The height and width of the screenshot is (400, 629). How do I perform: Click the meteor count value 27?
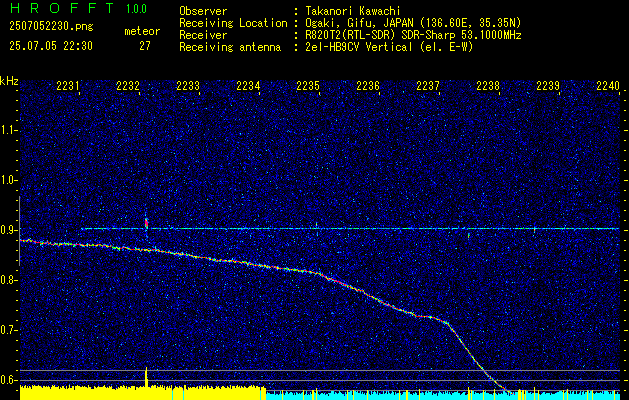coord(145,46)
